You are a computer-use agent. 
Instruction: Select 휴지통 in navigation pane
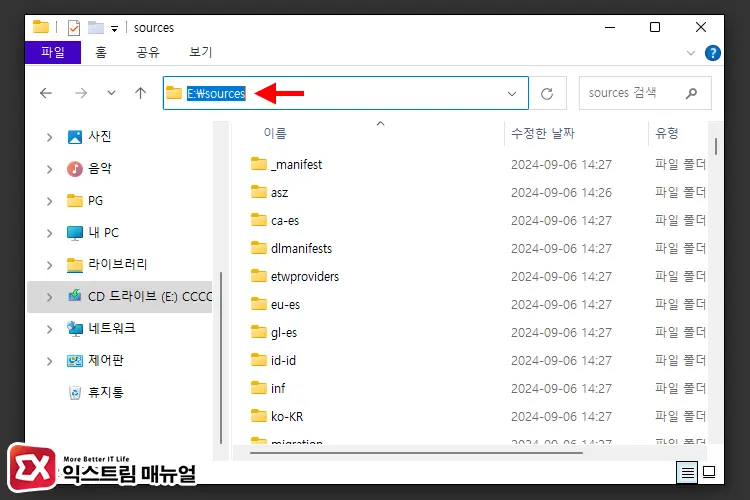[106, 392]
